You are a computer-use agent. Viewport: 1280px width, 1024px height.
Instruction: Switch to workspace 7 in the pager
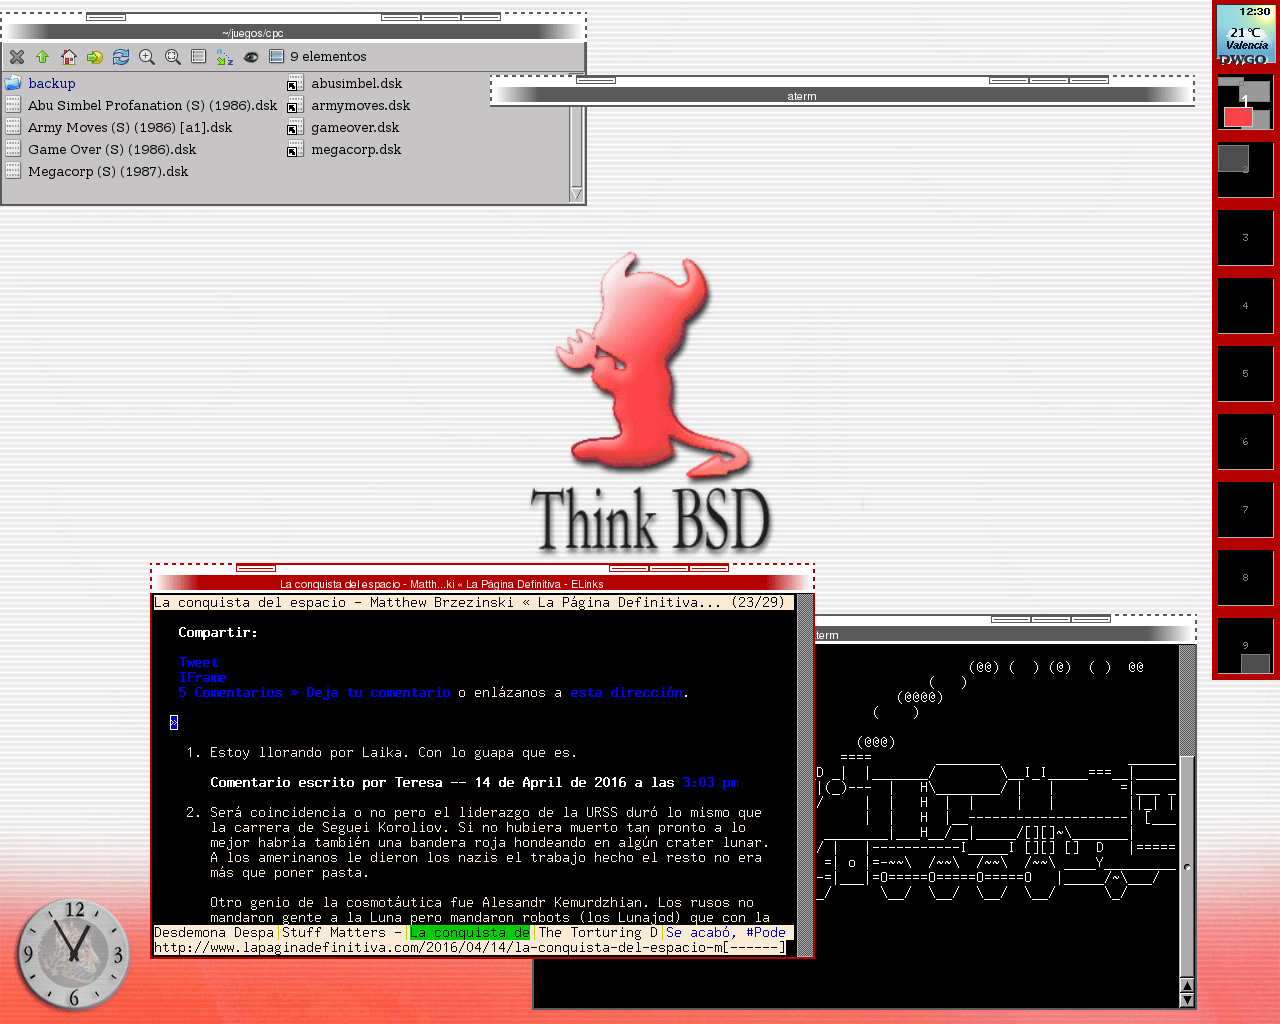point(1245,510)
